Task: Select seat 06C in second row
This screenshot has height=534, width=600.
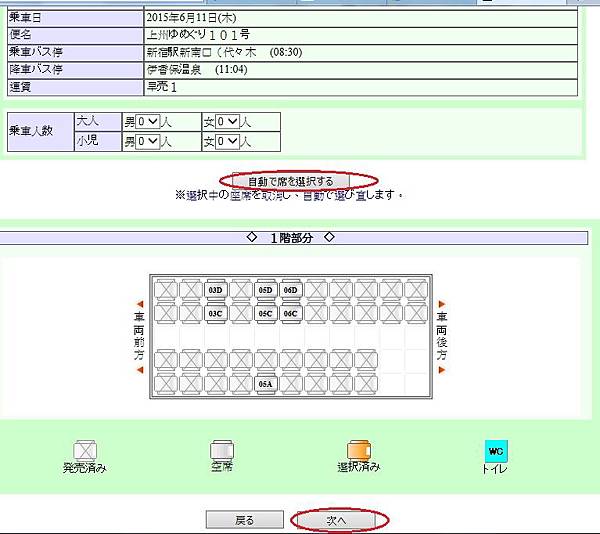Action: (290, 314)
